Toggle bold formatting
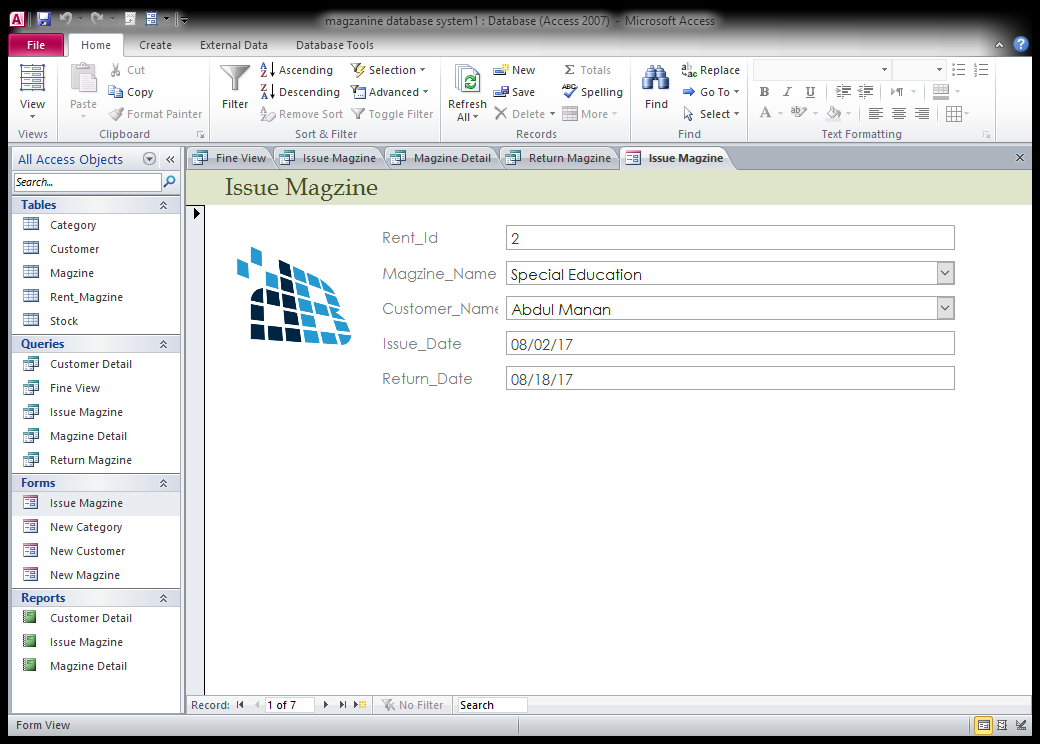 tap(763, 91)
